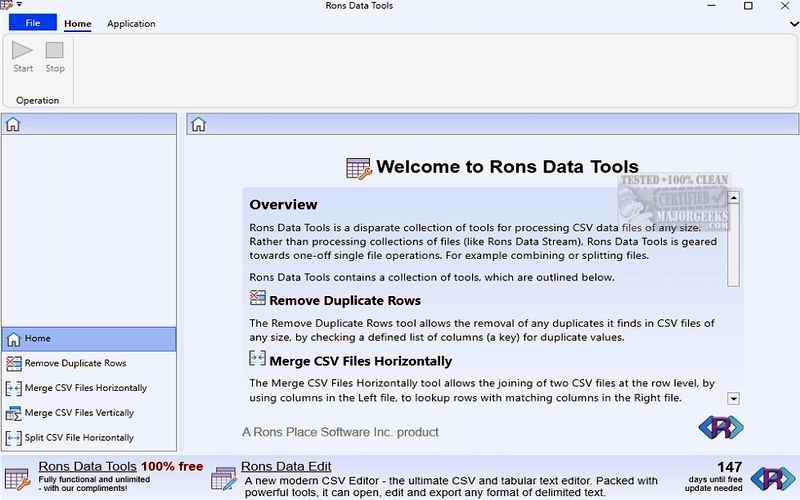This screenshot has width=800, height=500.
Task: Select Remove Duplicate Rows in sidebar
Action: [75, 363]
